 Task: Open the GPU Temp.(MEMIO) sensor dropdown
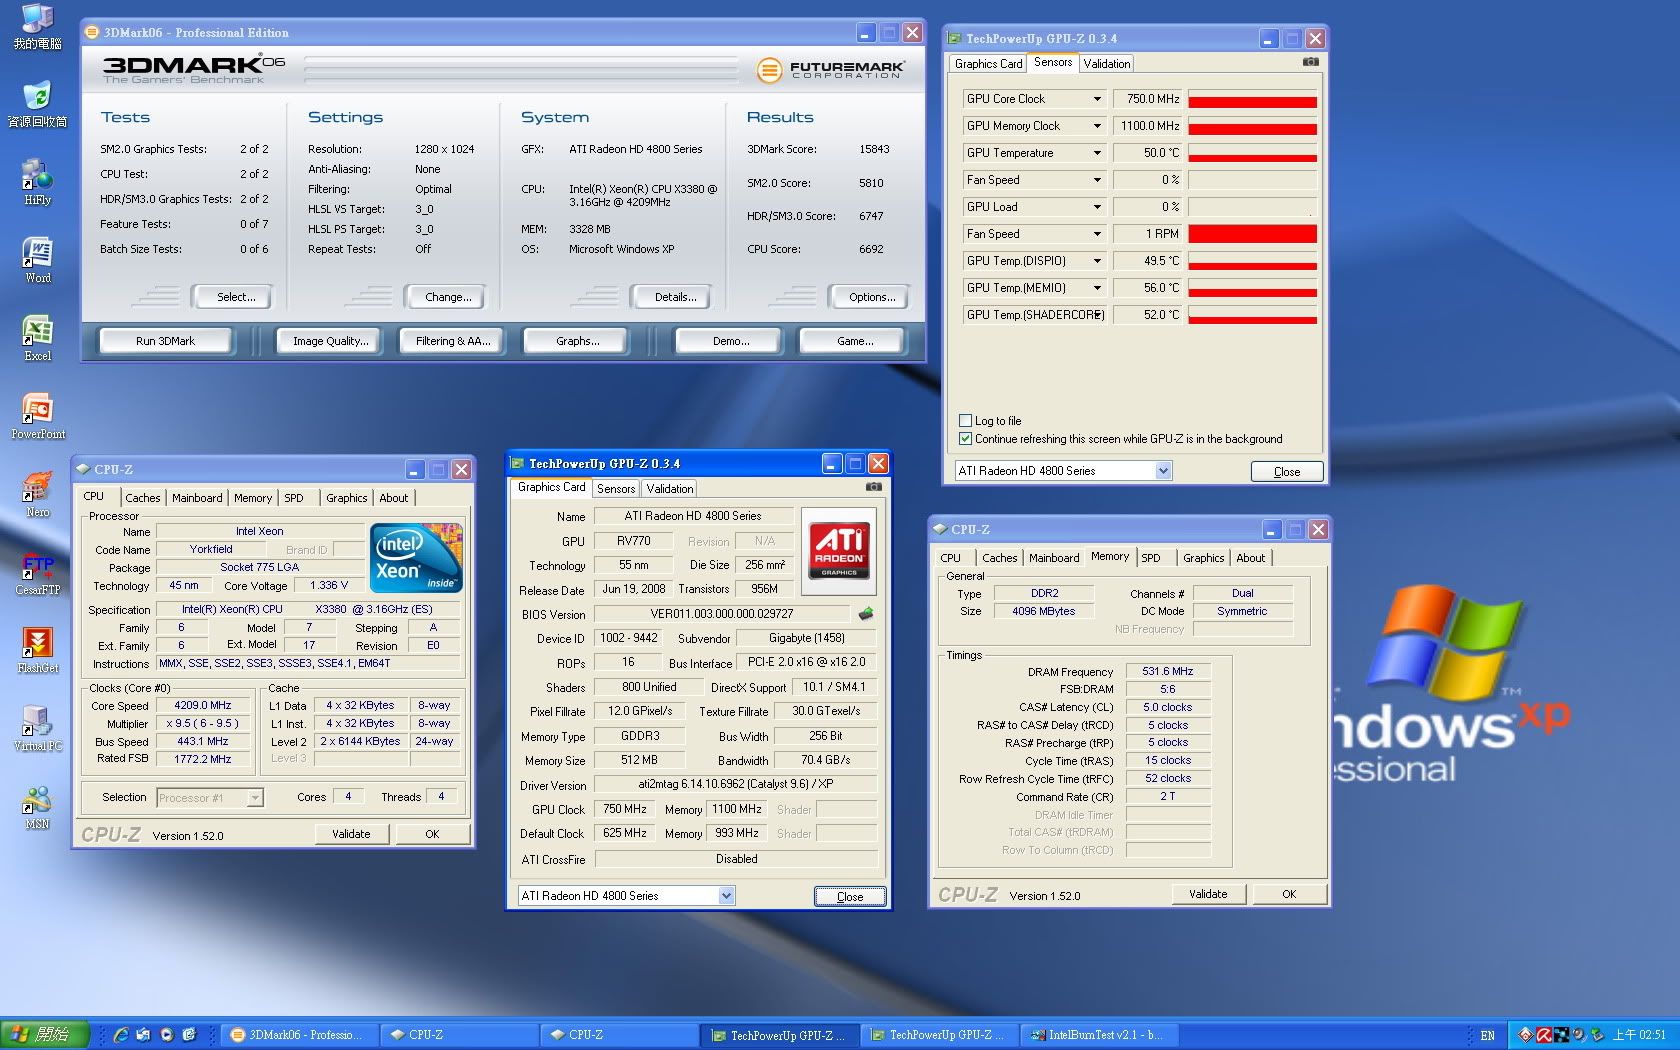pos(1097,288)
